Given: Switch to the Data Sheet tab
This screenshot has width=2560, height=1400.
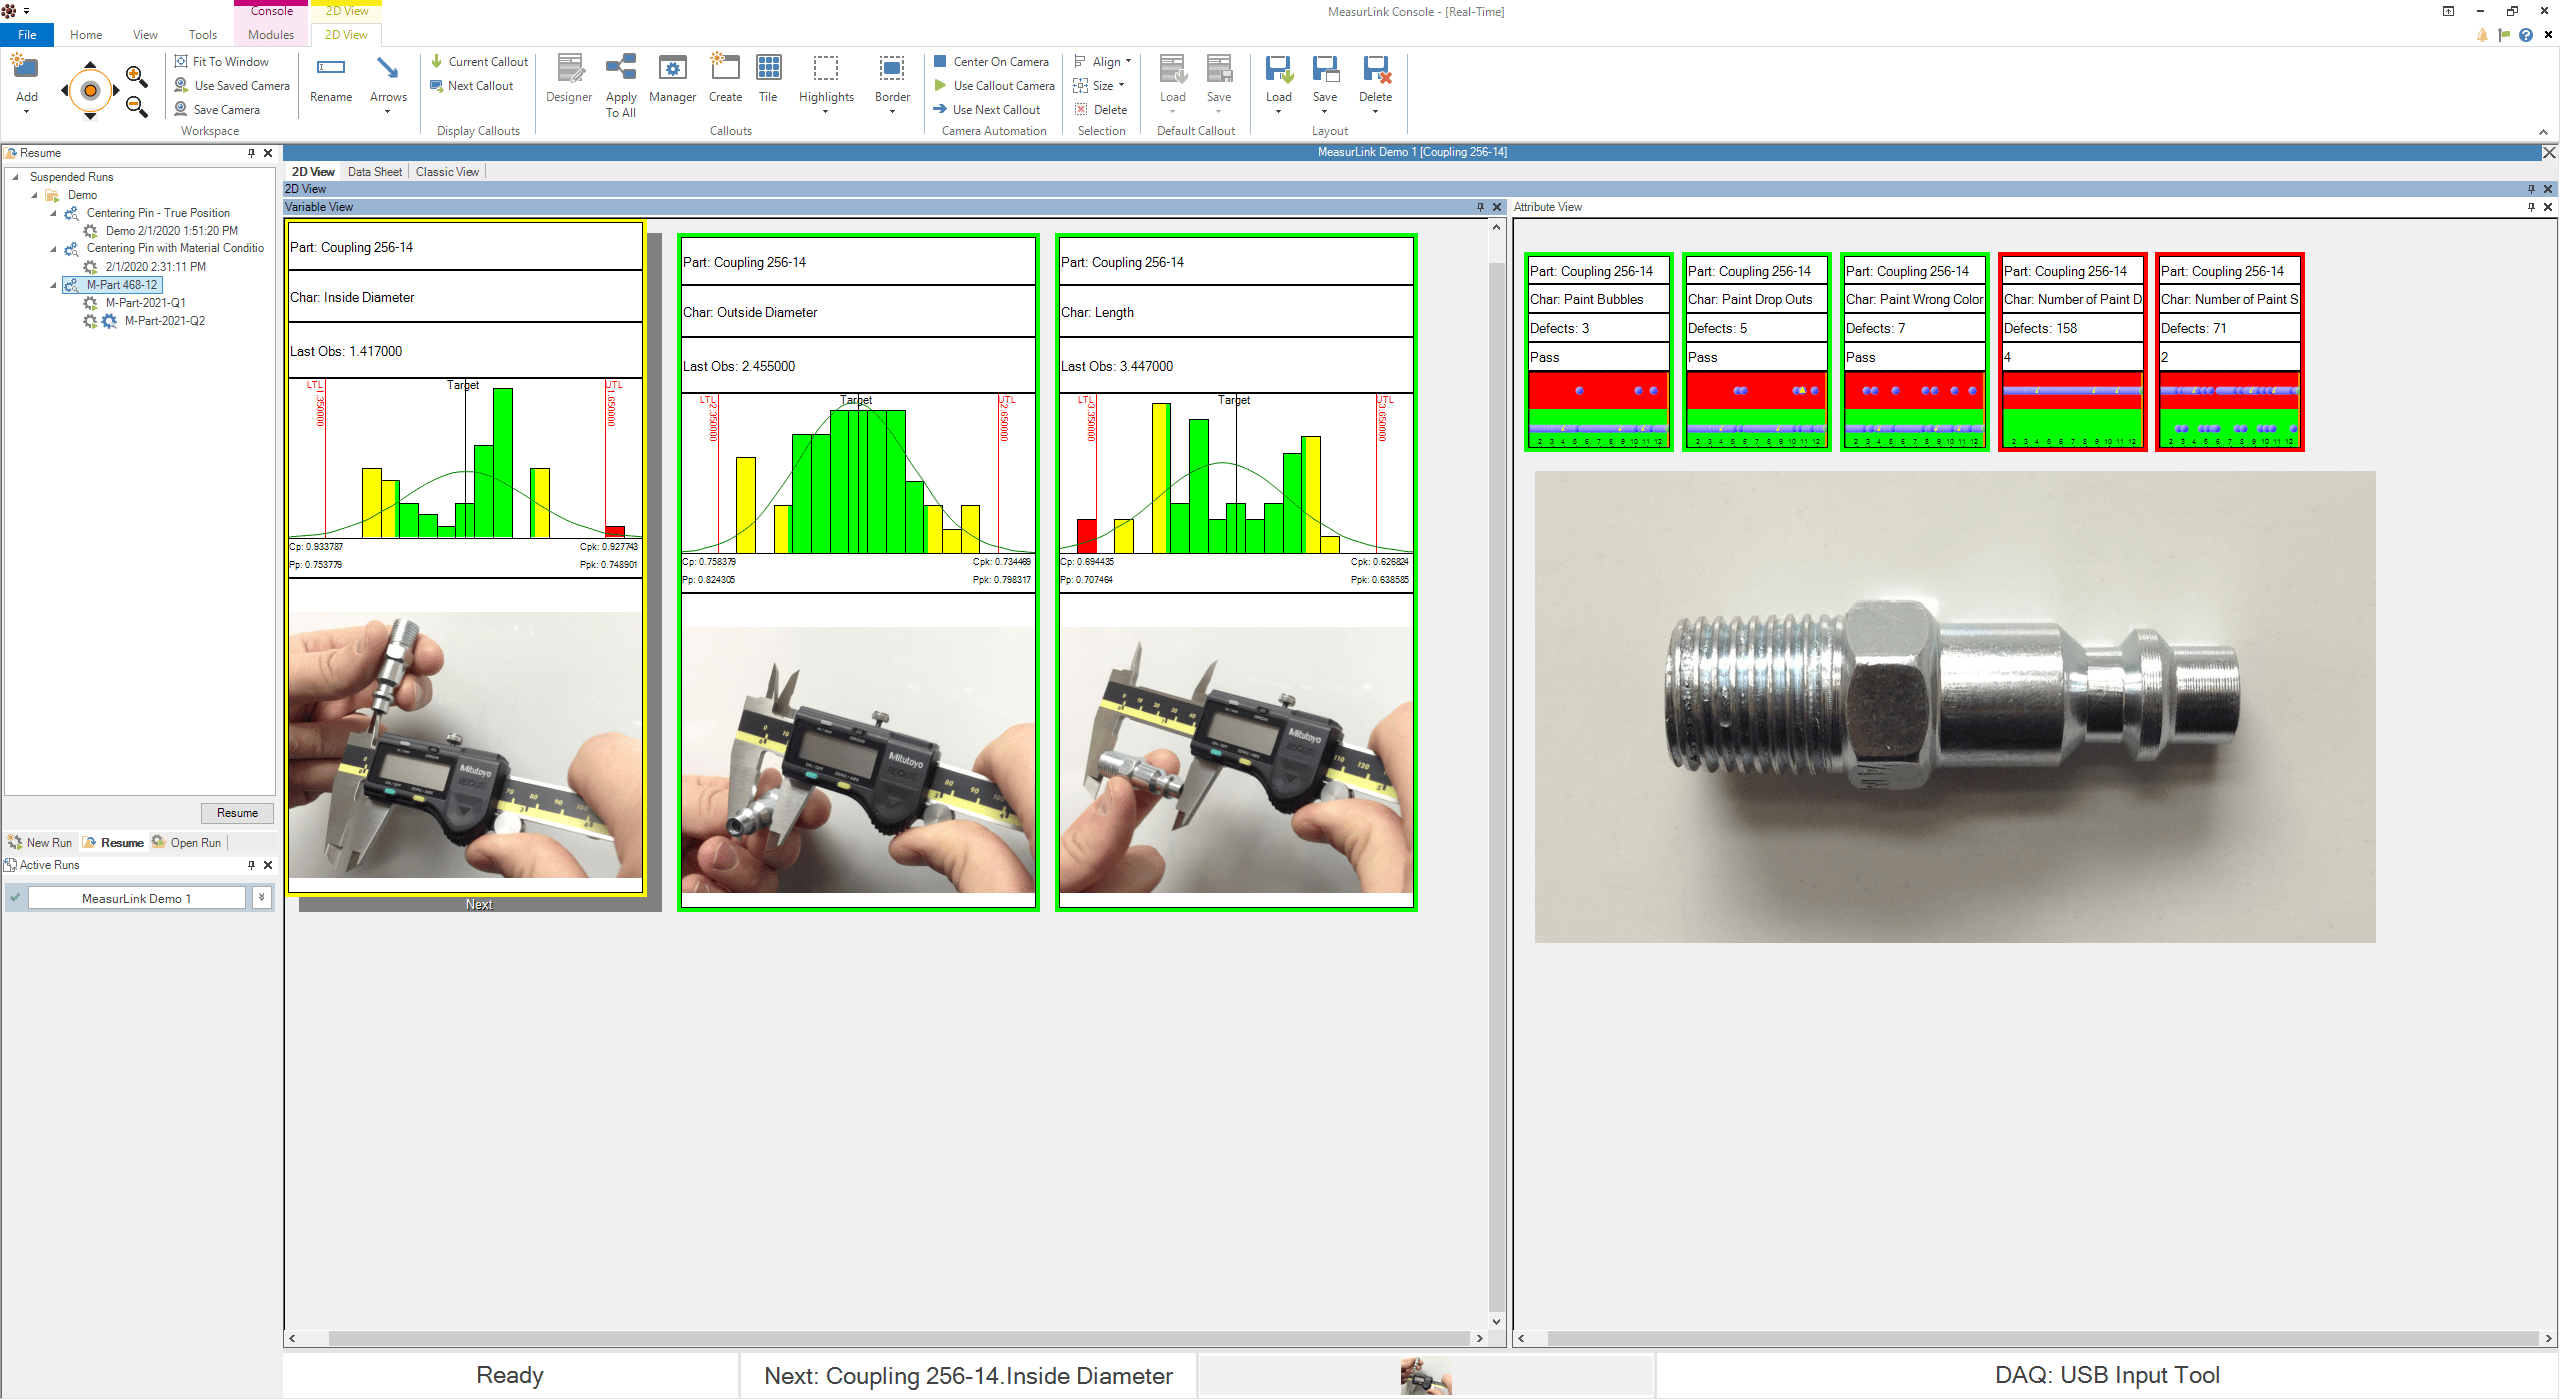Looking at the screenshot, I should coord(375,172).
